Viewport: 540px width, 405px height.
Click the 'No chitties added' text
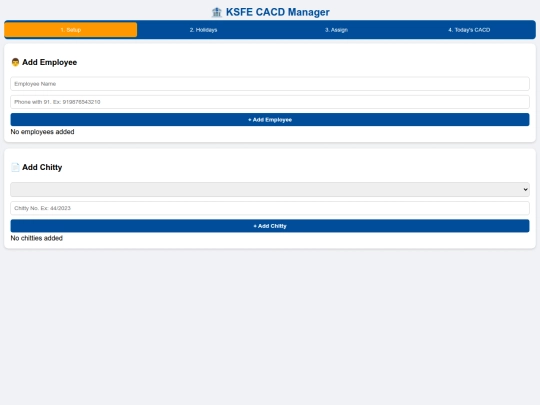click(37, 238)
